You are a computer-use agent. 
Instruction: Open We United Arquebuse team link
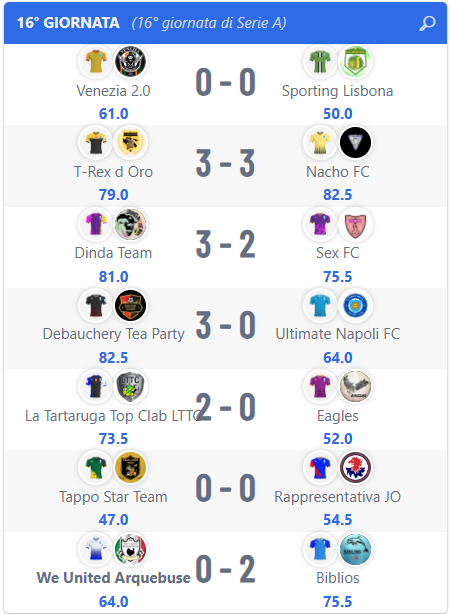114,578
